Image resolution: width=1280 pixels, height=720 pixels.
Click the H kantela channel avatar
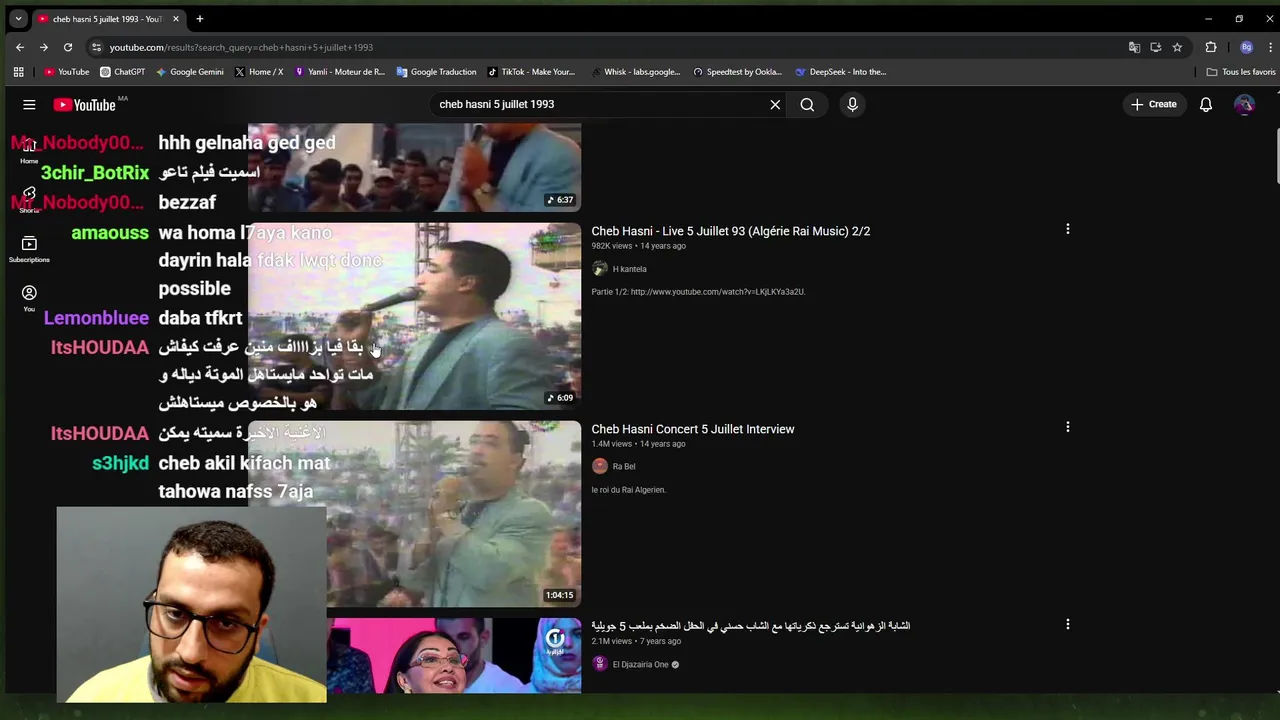coord(599,269)
